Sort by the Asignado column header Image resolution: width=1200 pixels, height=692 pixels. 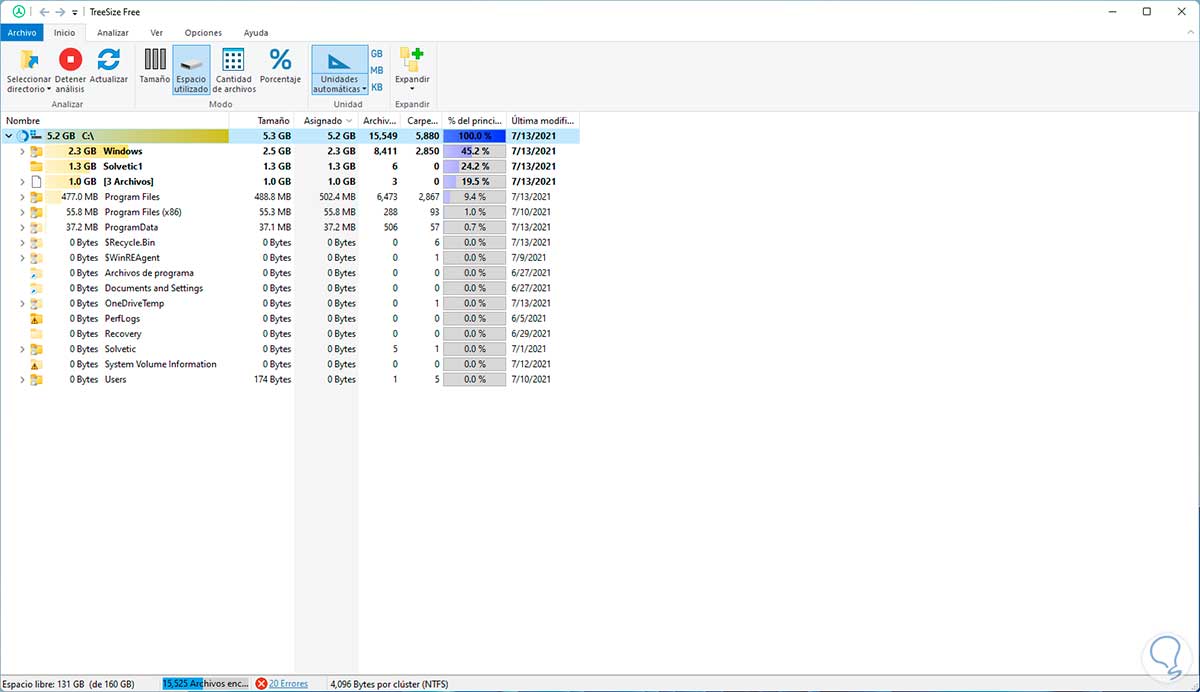(326, 120)
